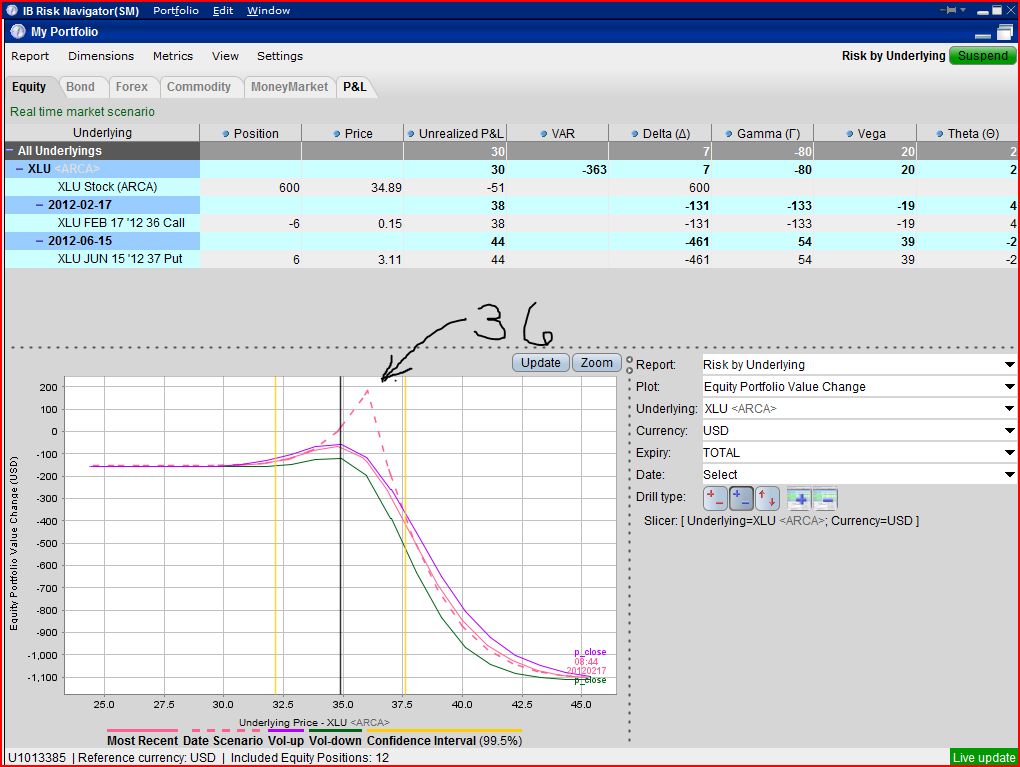Viewport: 1020px width, 767px height.
Task: Open the View menu
Action: pyautogui.click(x=225, y=56)
